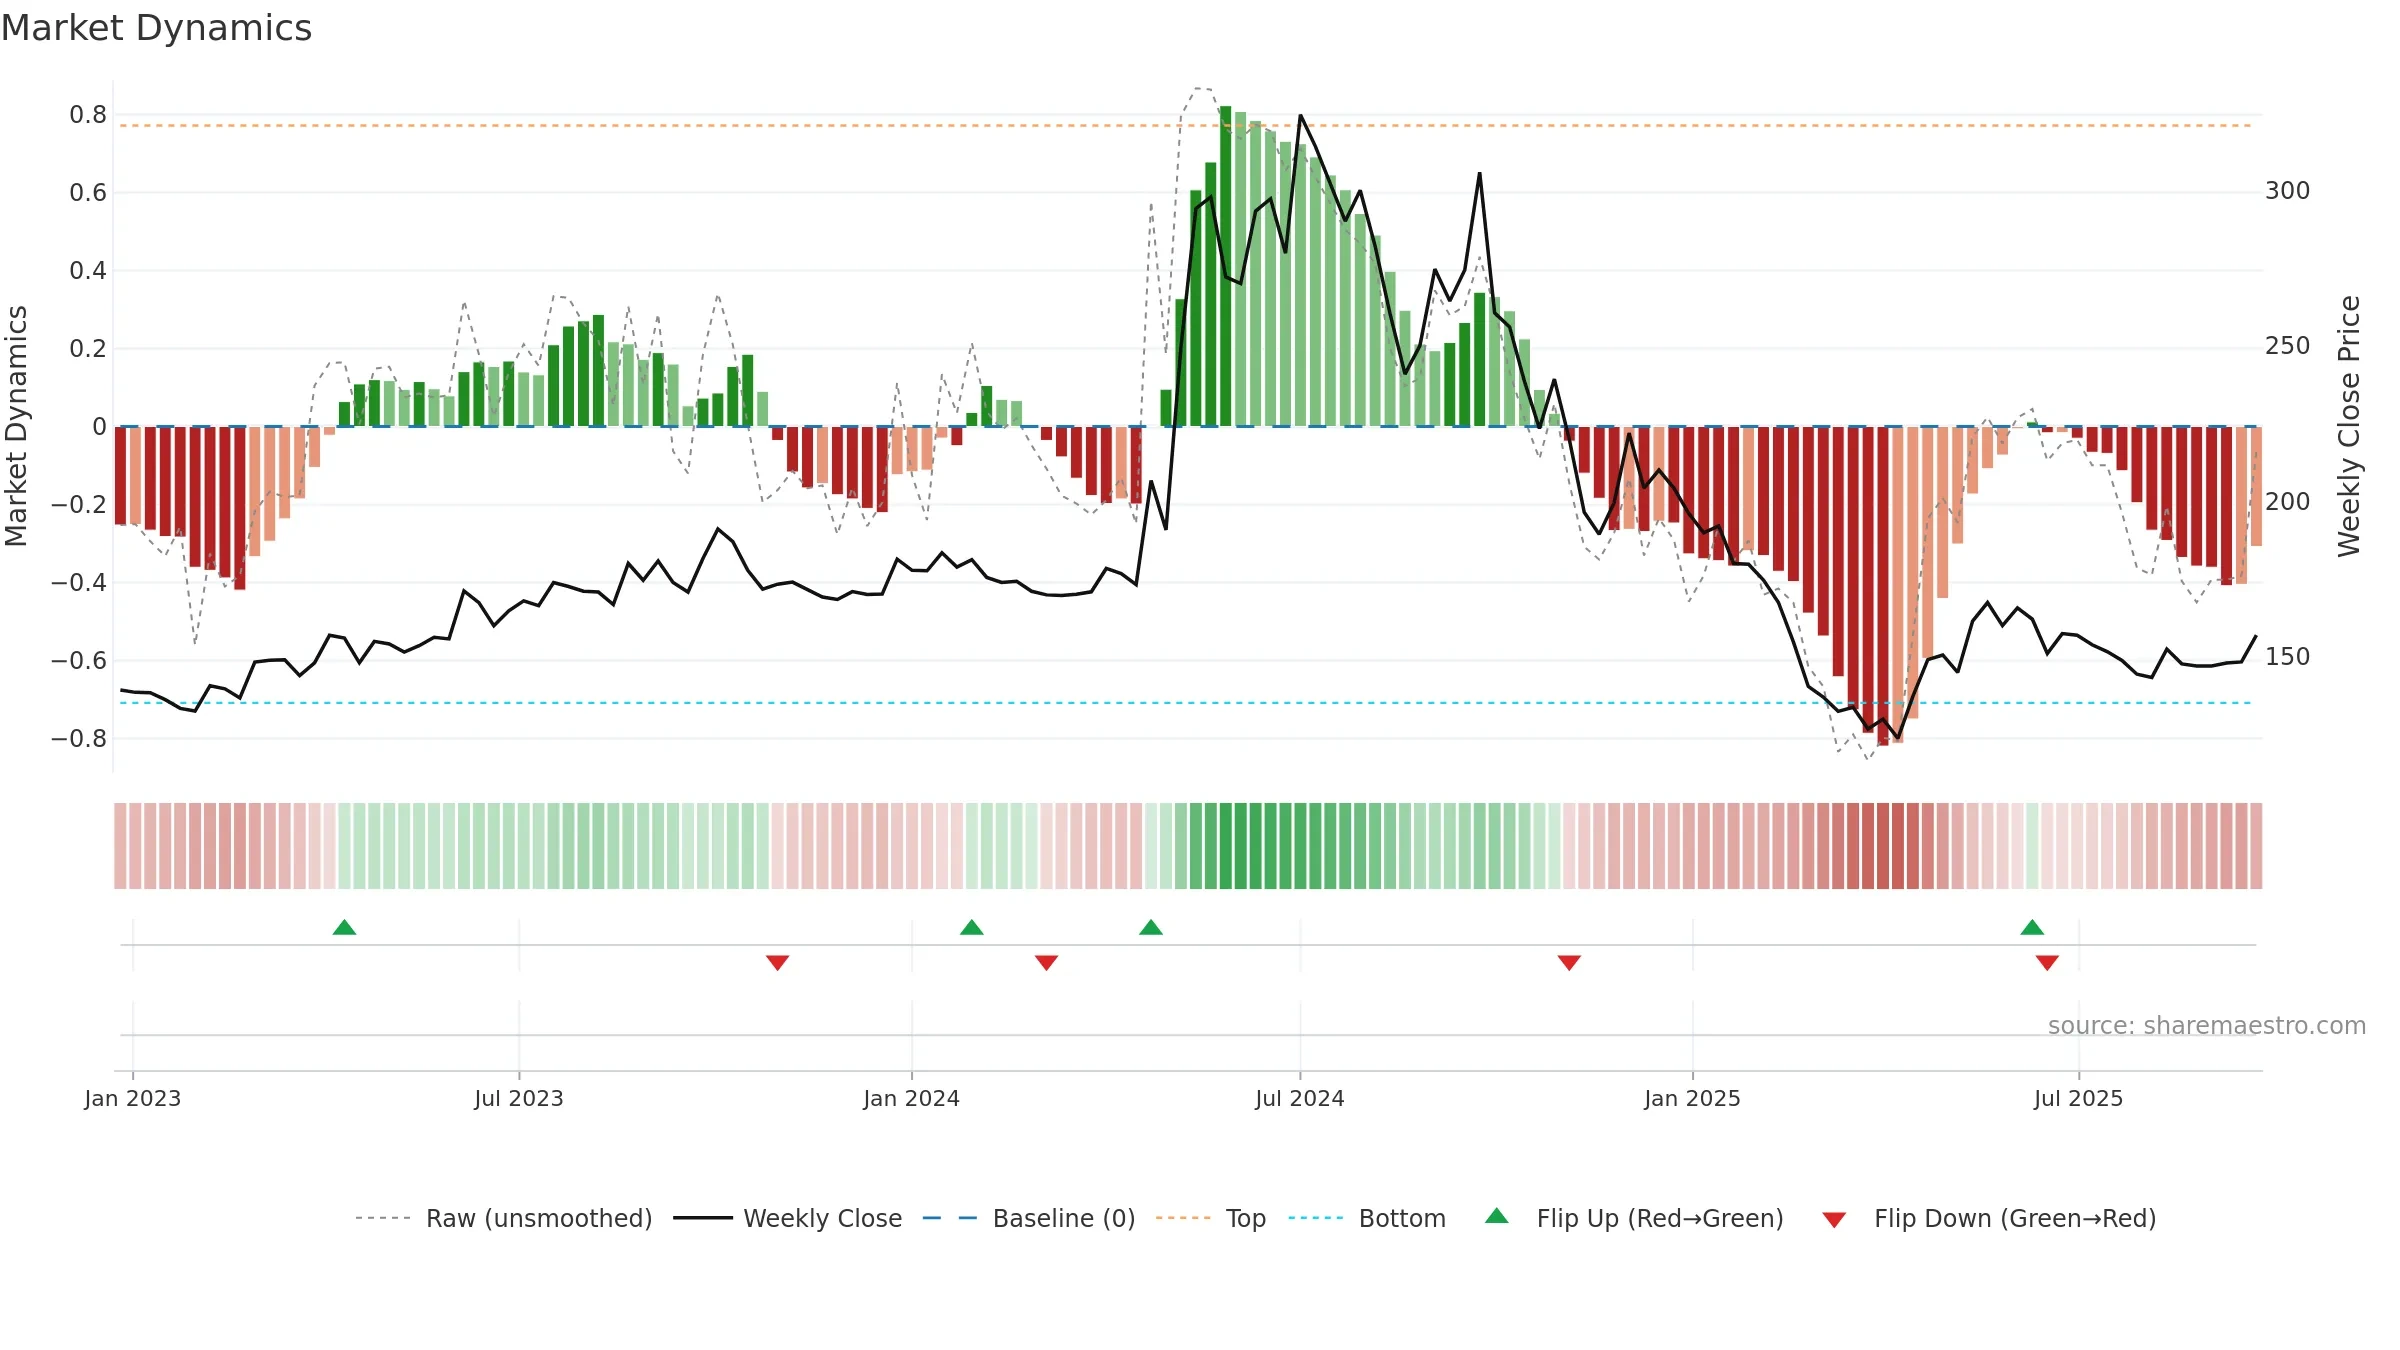Toggle the Weekly Close legend entry
Viewport: 2400px width, 1350px height.
[x=787, y=1218]
